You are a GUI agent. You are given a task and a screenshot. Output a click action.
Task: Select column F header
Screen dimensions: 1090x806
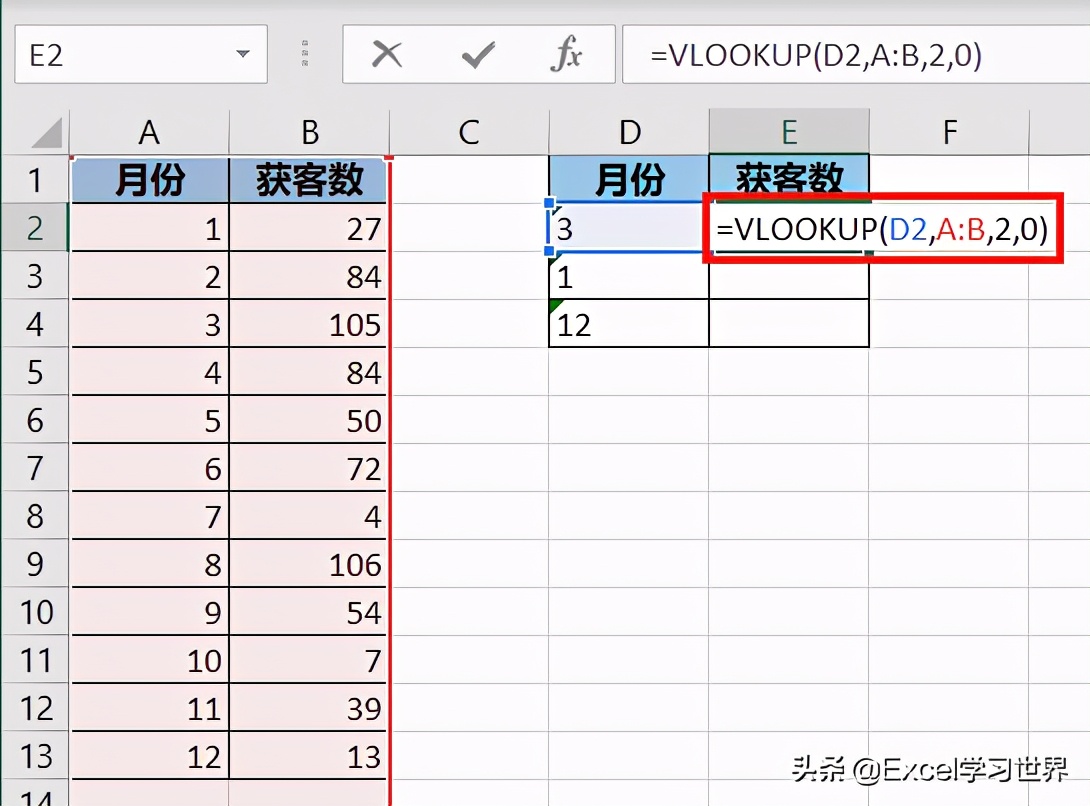(948, 131)
